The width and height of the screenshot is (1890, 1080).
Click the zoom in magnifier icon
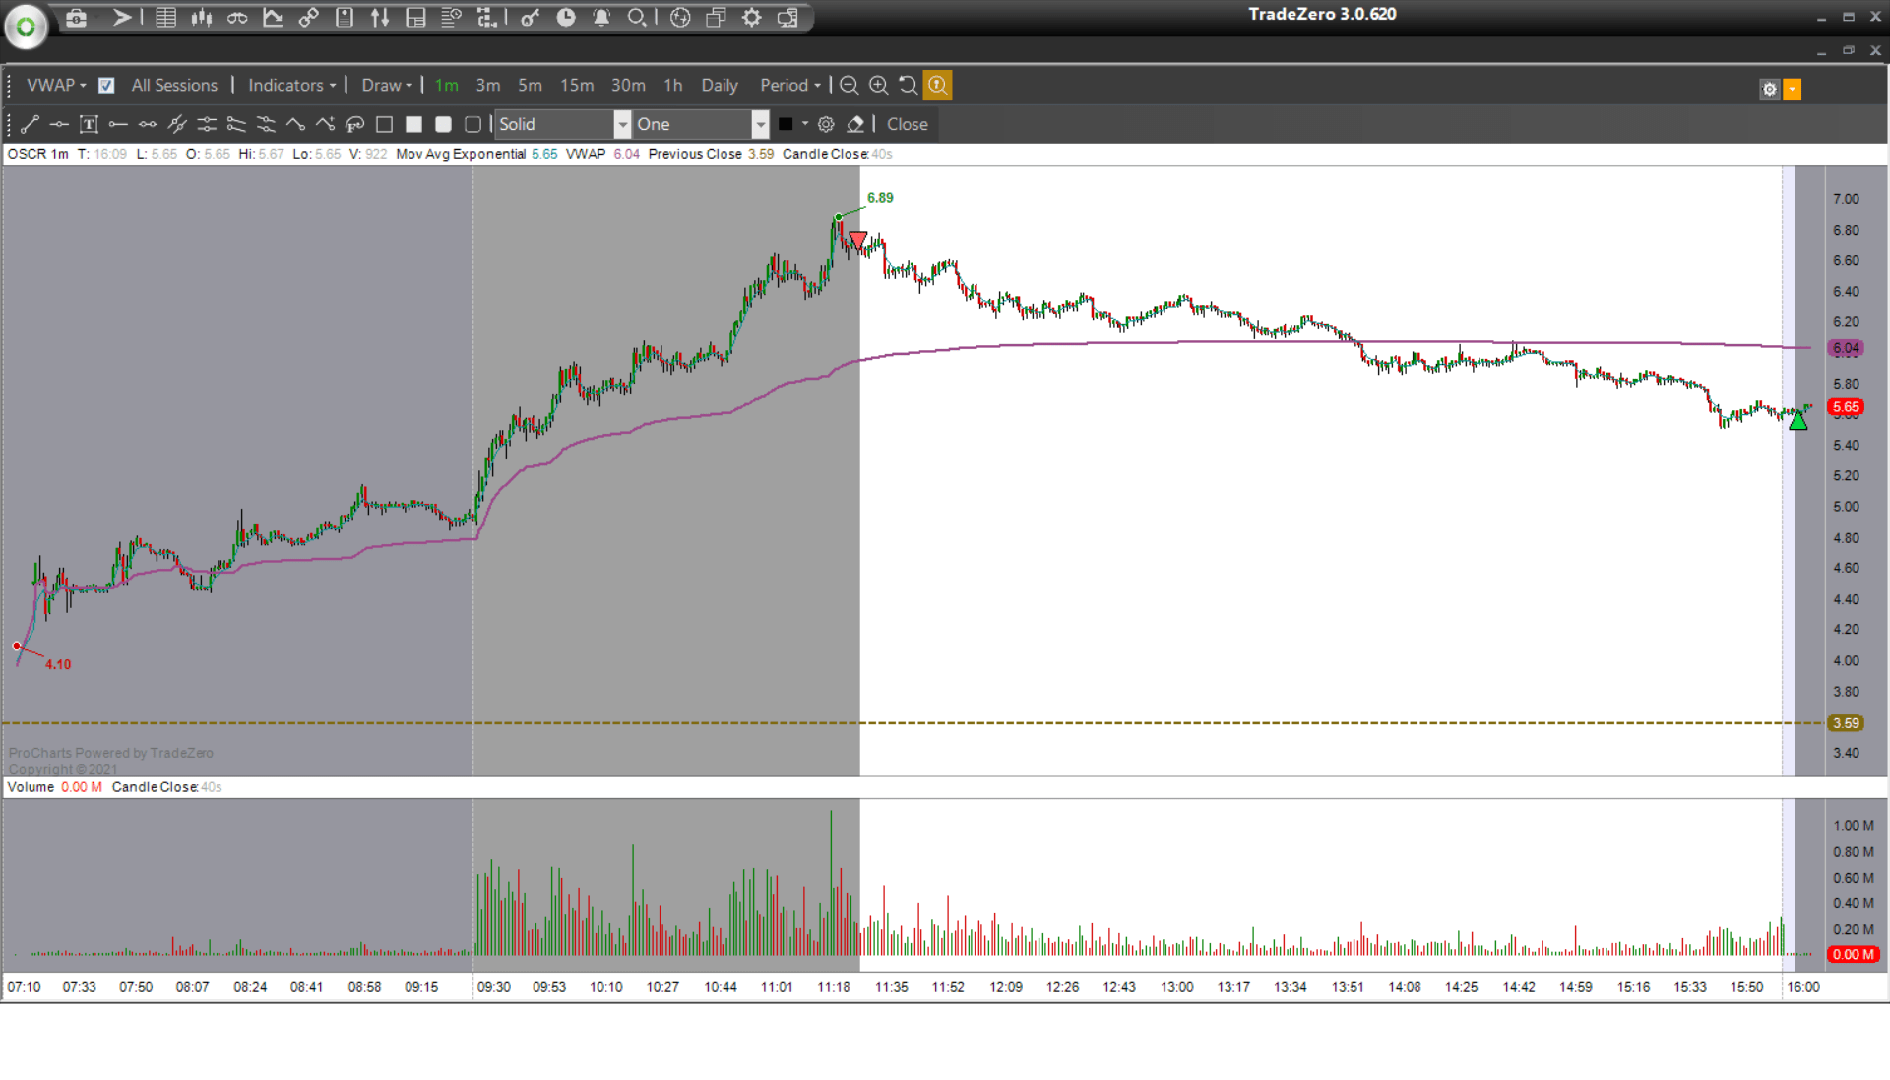pyautogui.click(x=878, y=86)
